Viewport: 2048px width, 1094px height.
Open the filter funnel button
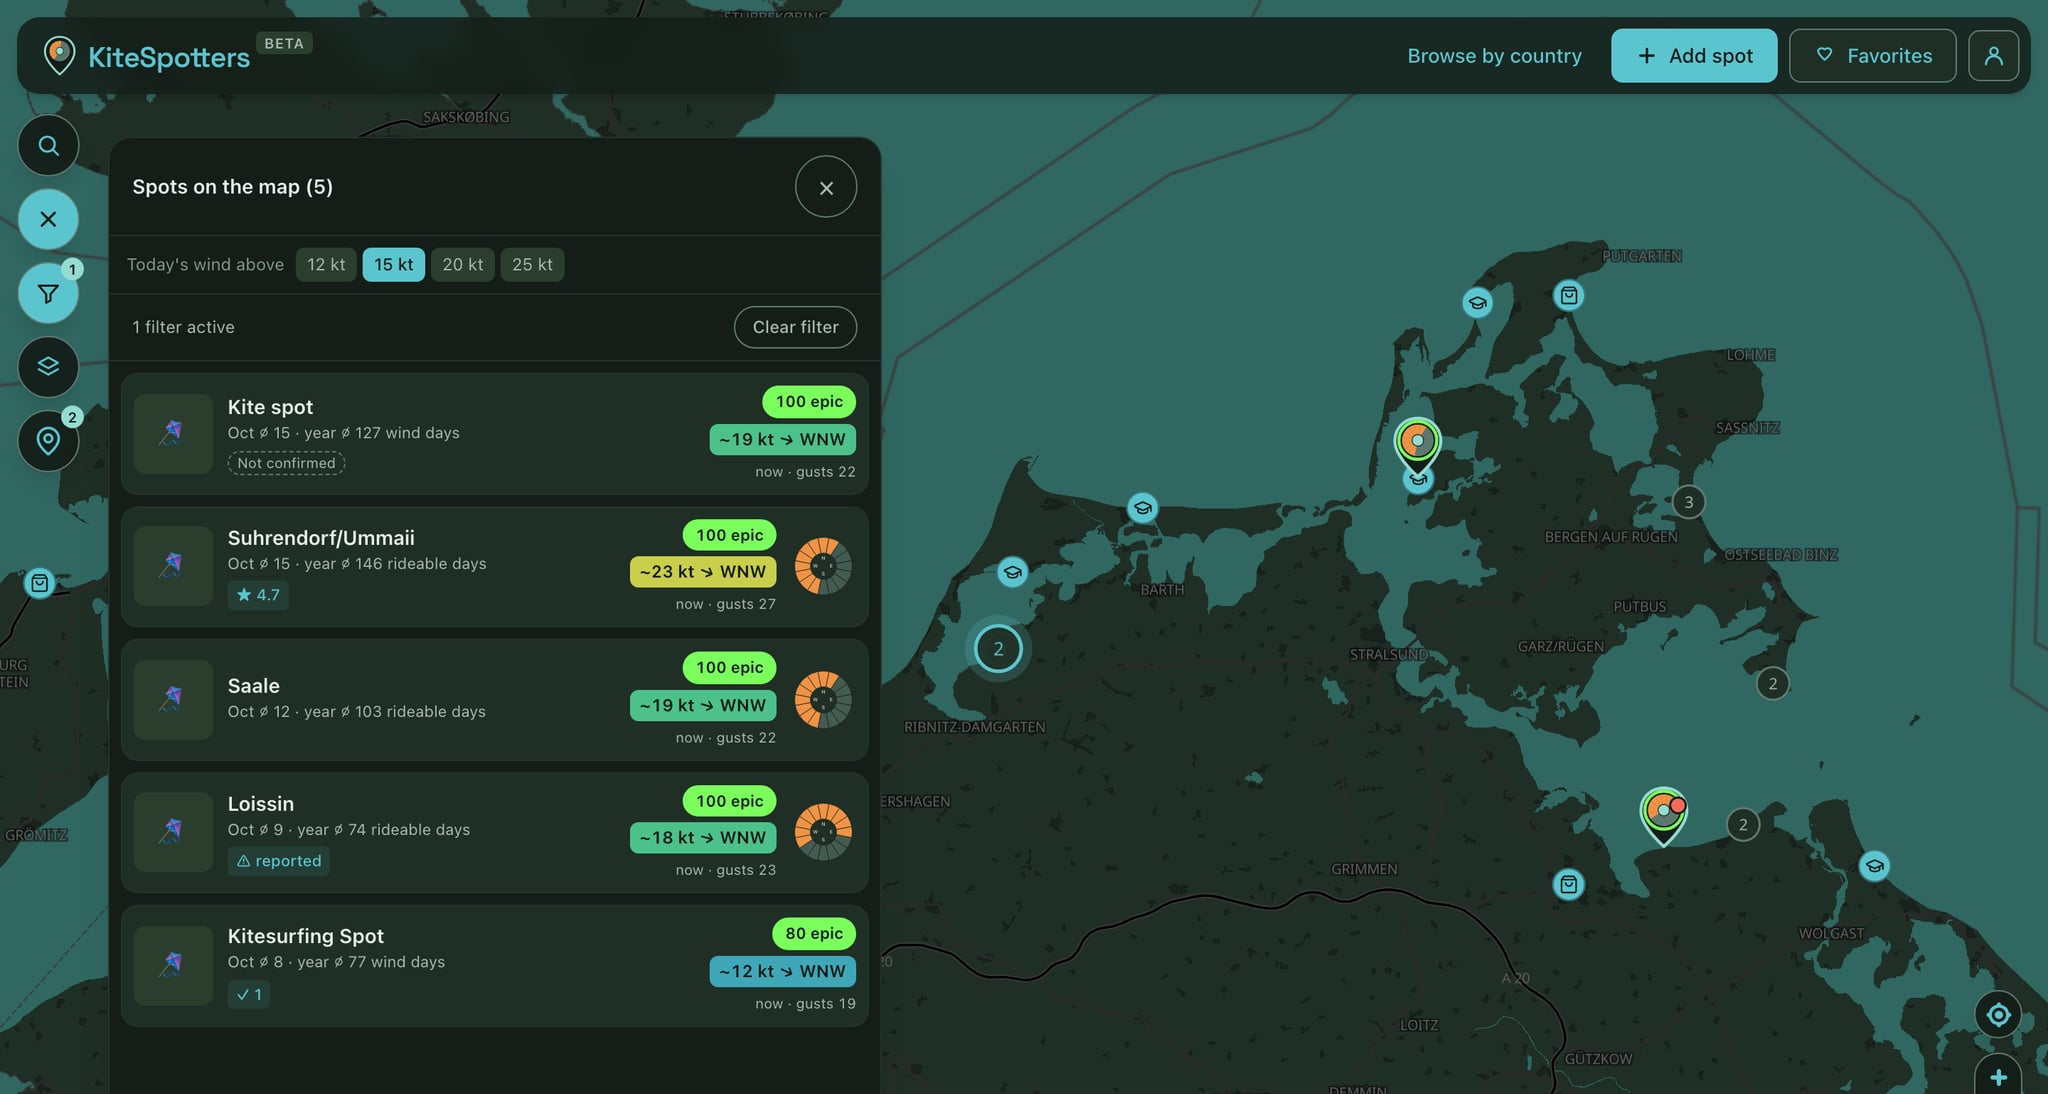click(48, 293)
